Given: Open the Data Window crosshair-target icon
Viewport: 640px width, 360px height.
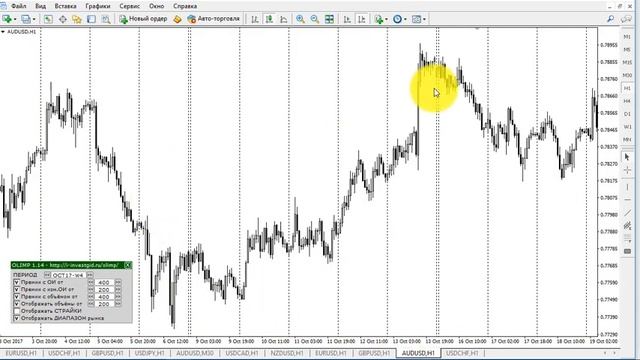Looking at the screenshot, I should [x=62, y=19].
